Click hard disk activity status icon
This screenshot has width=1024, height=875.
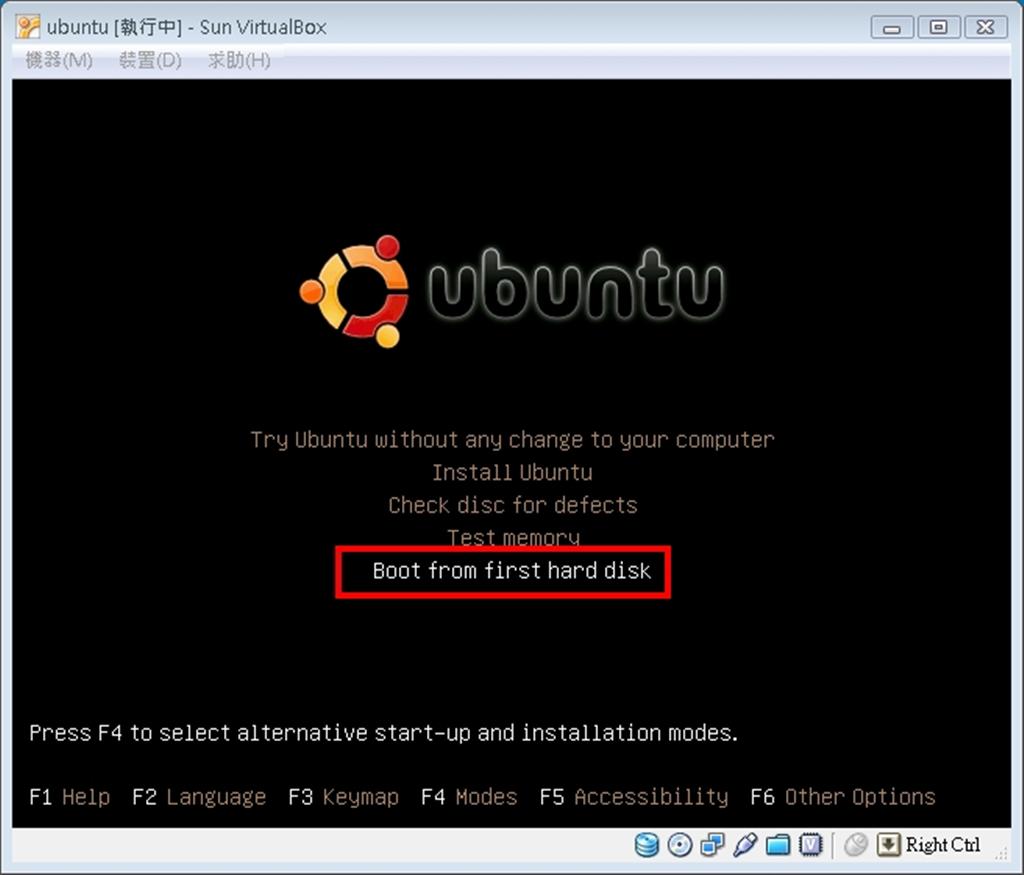(647, 845)
